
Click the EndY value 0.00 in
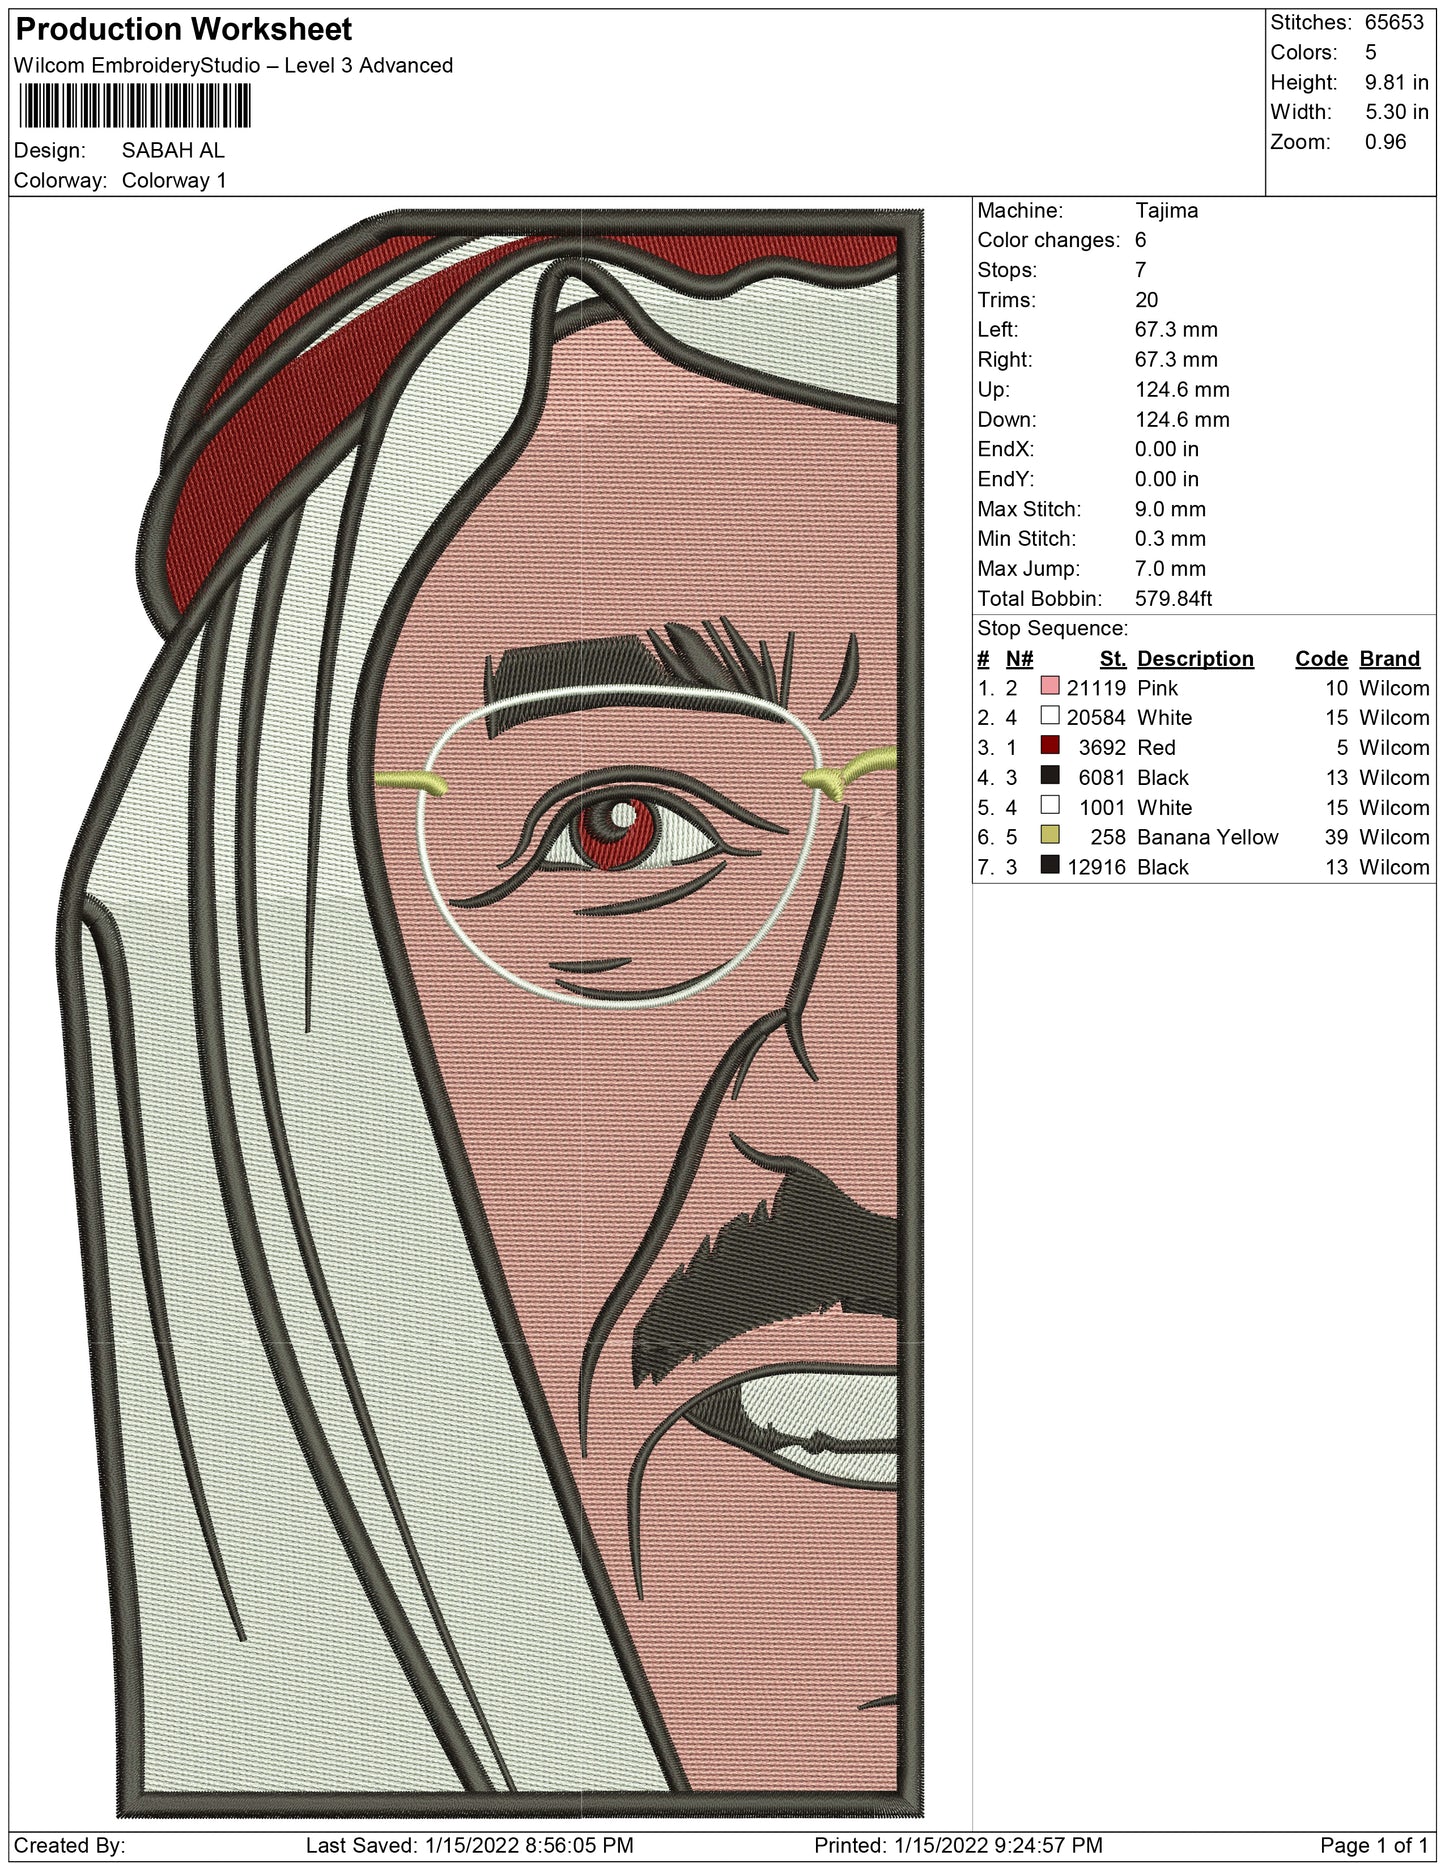pyautogui.click(x=1167, y=479)
